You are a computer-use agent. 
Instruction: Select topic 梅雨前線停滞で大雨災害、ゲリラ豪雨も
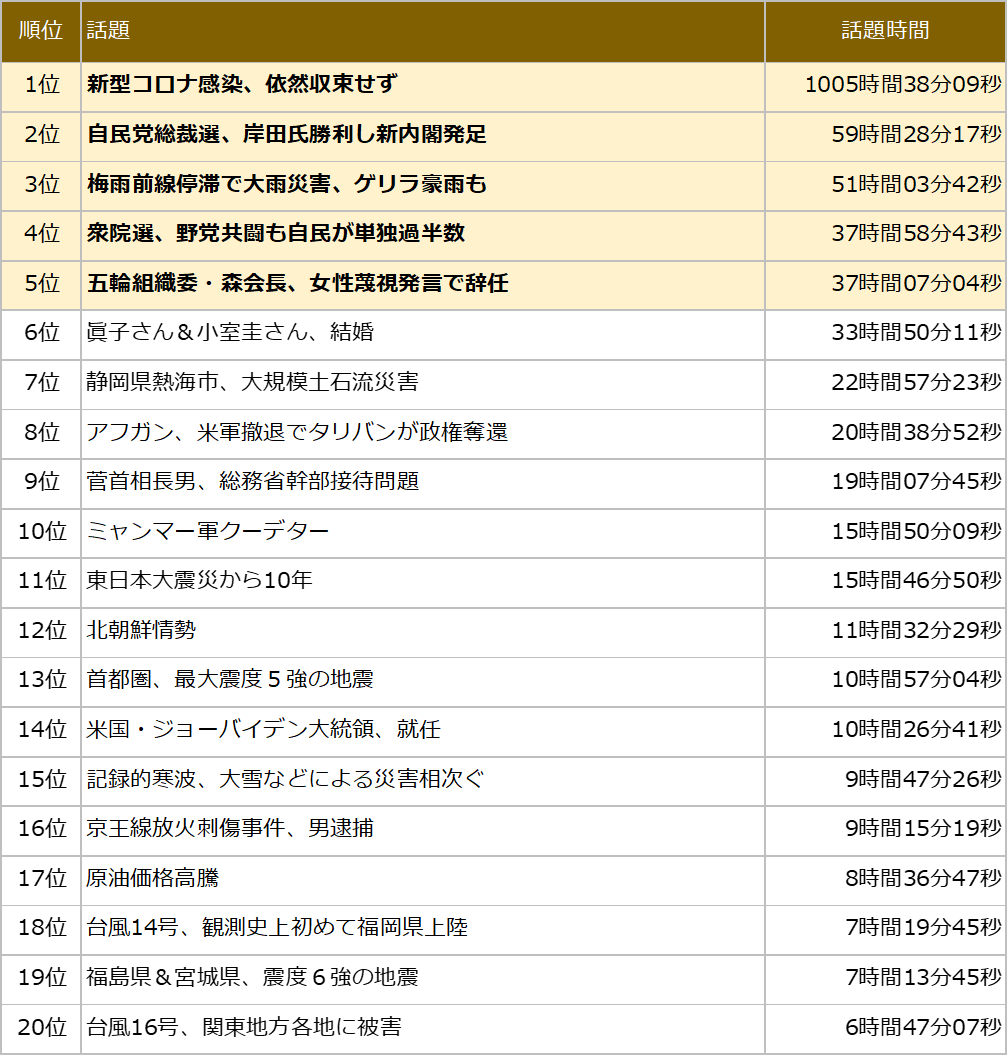click(286, 184)
